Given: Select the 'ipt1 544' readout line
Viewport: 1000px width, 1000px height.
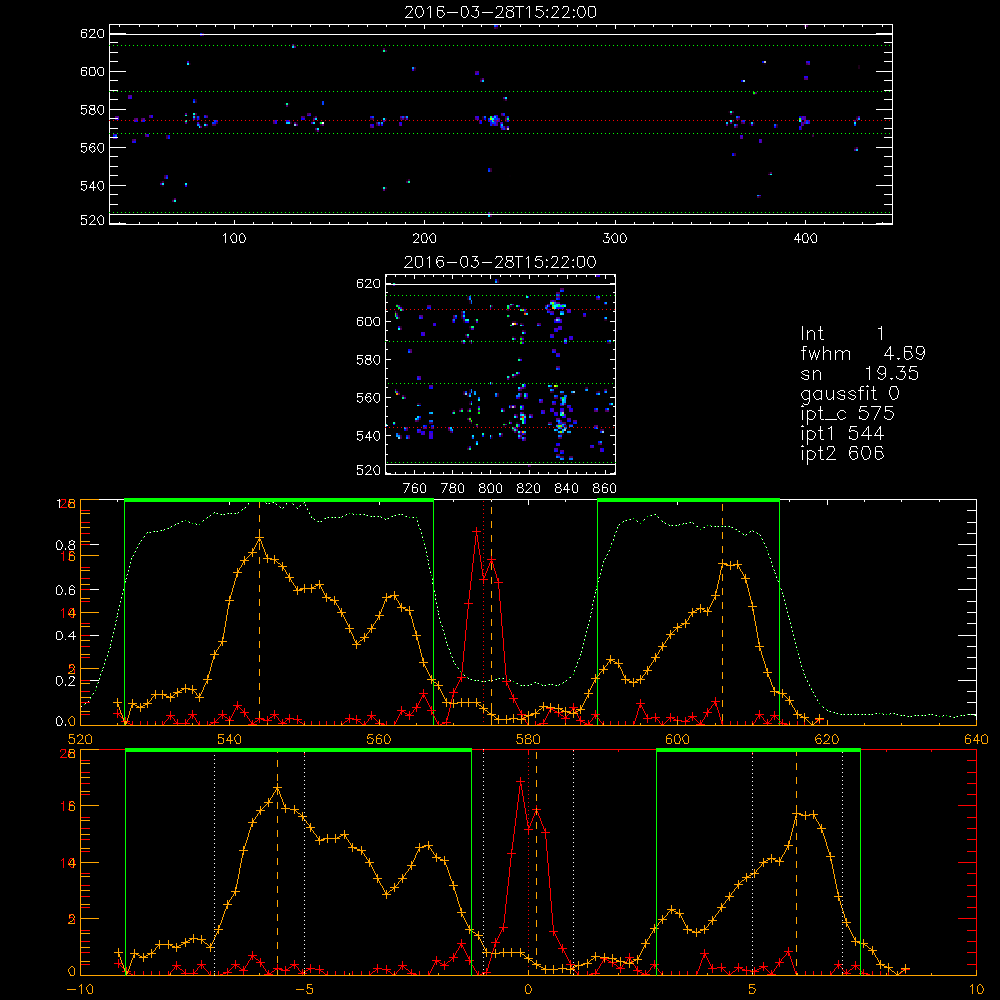Looking at the screenshot, I should (842, 434).
